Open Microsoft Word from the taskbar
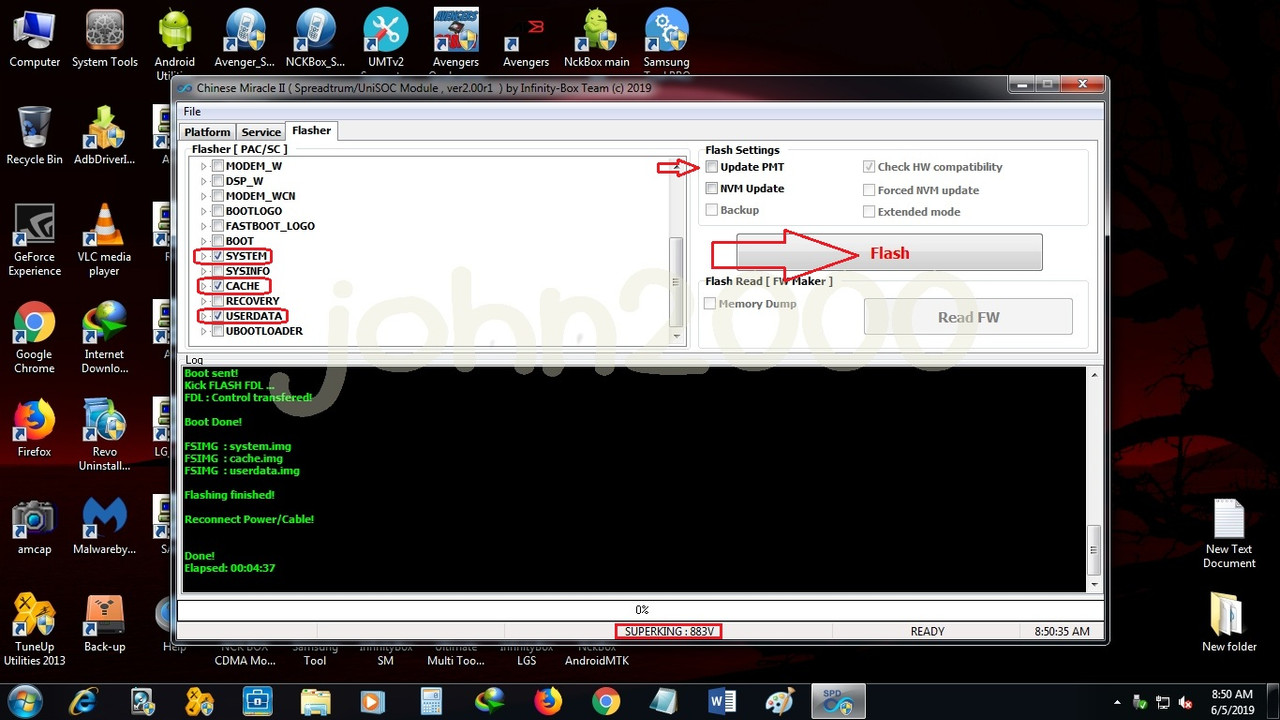Image resolution: width=1280 pixels, height=720 pixels. click(x=721, y=701)
